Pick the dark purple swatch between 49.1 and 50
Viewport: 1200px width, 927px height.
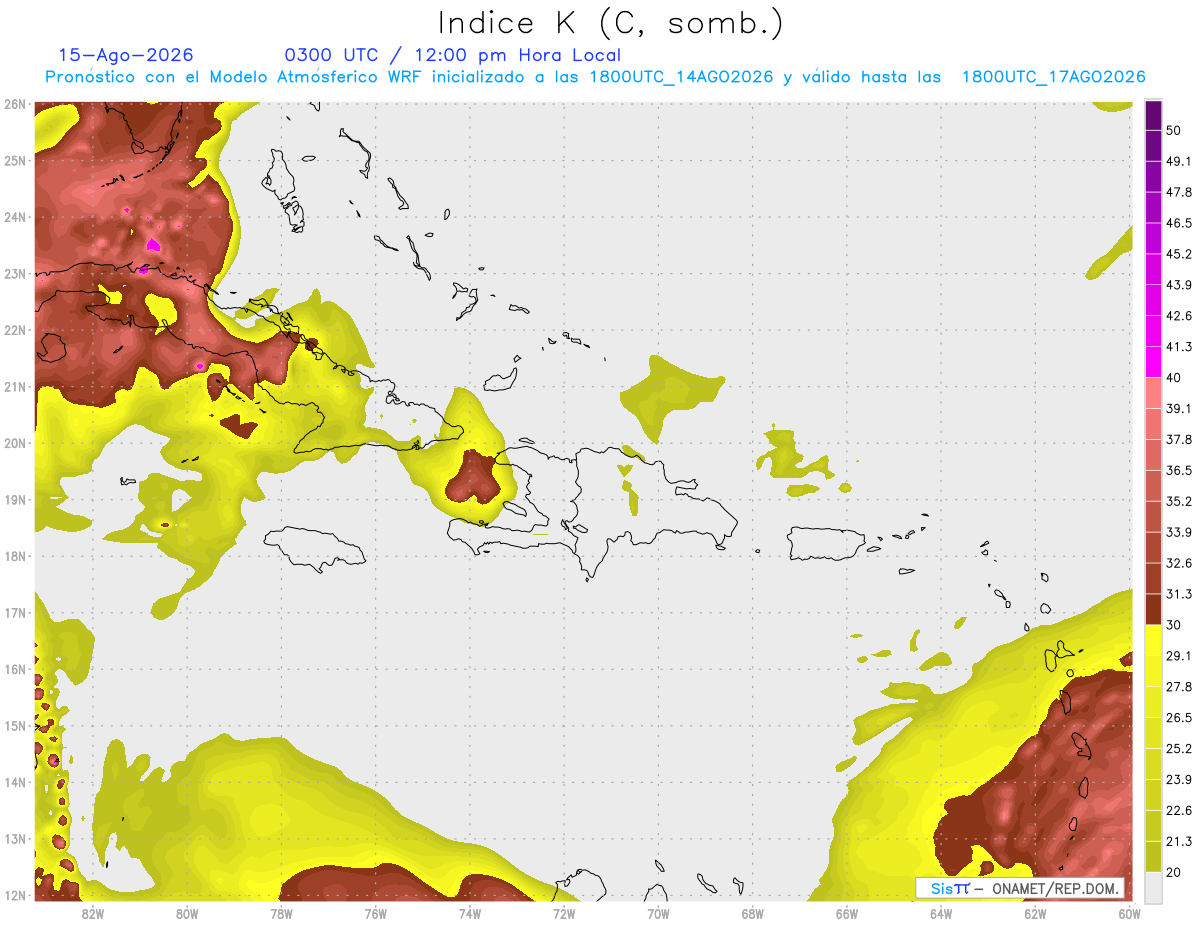[1153, 146]
